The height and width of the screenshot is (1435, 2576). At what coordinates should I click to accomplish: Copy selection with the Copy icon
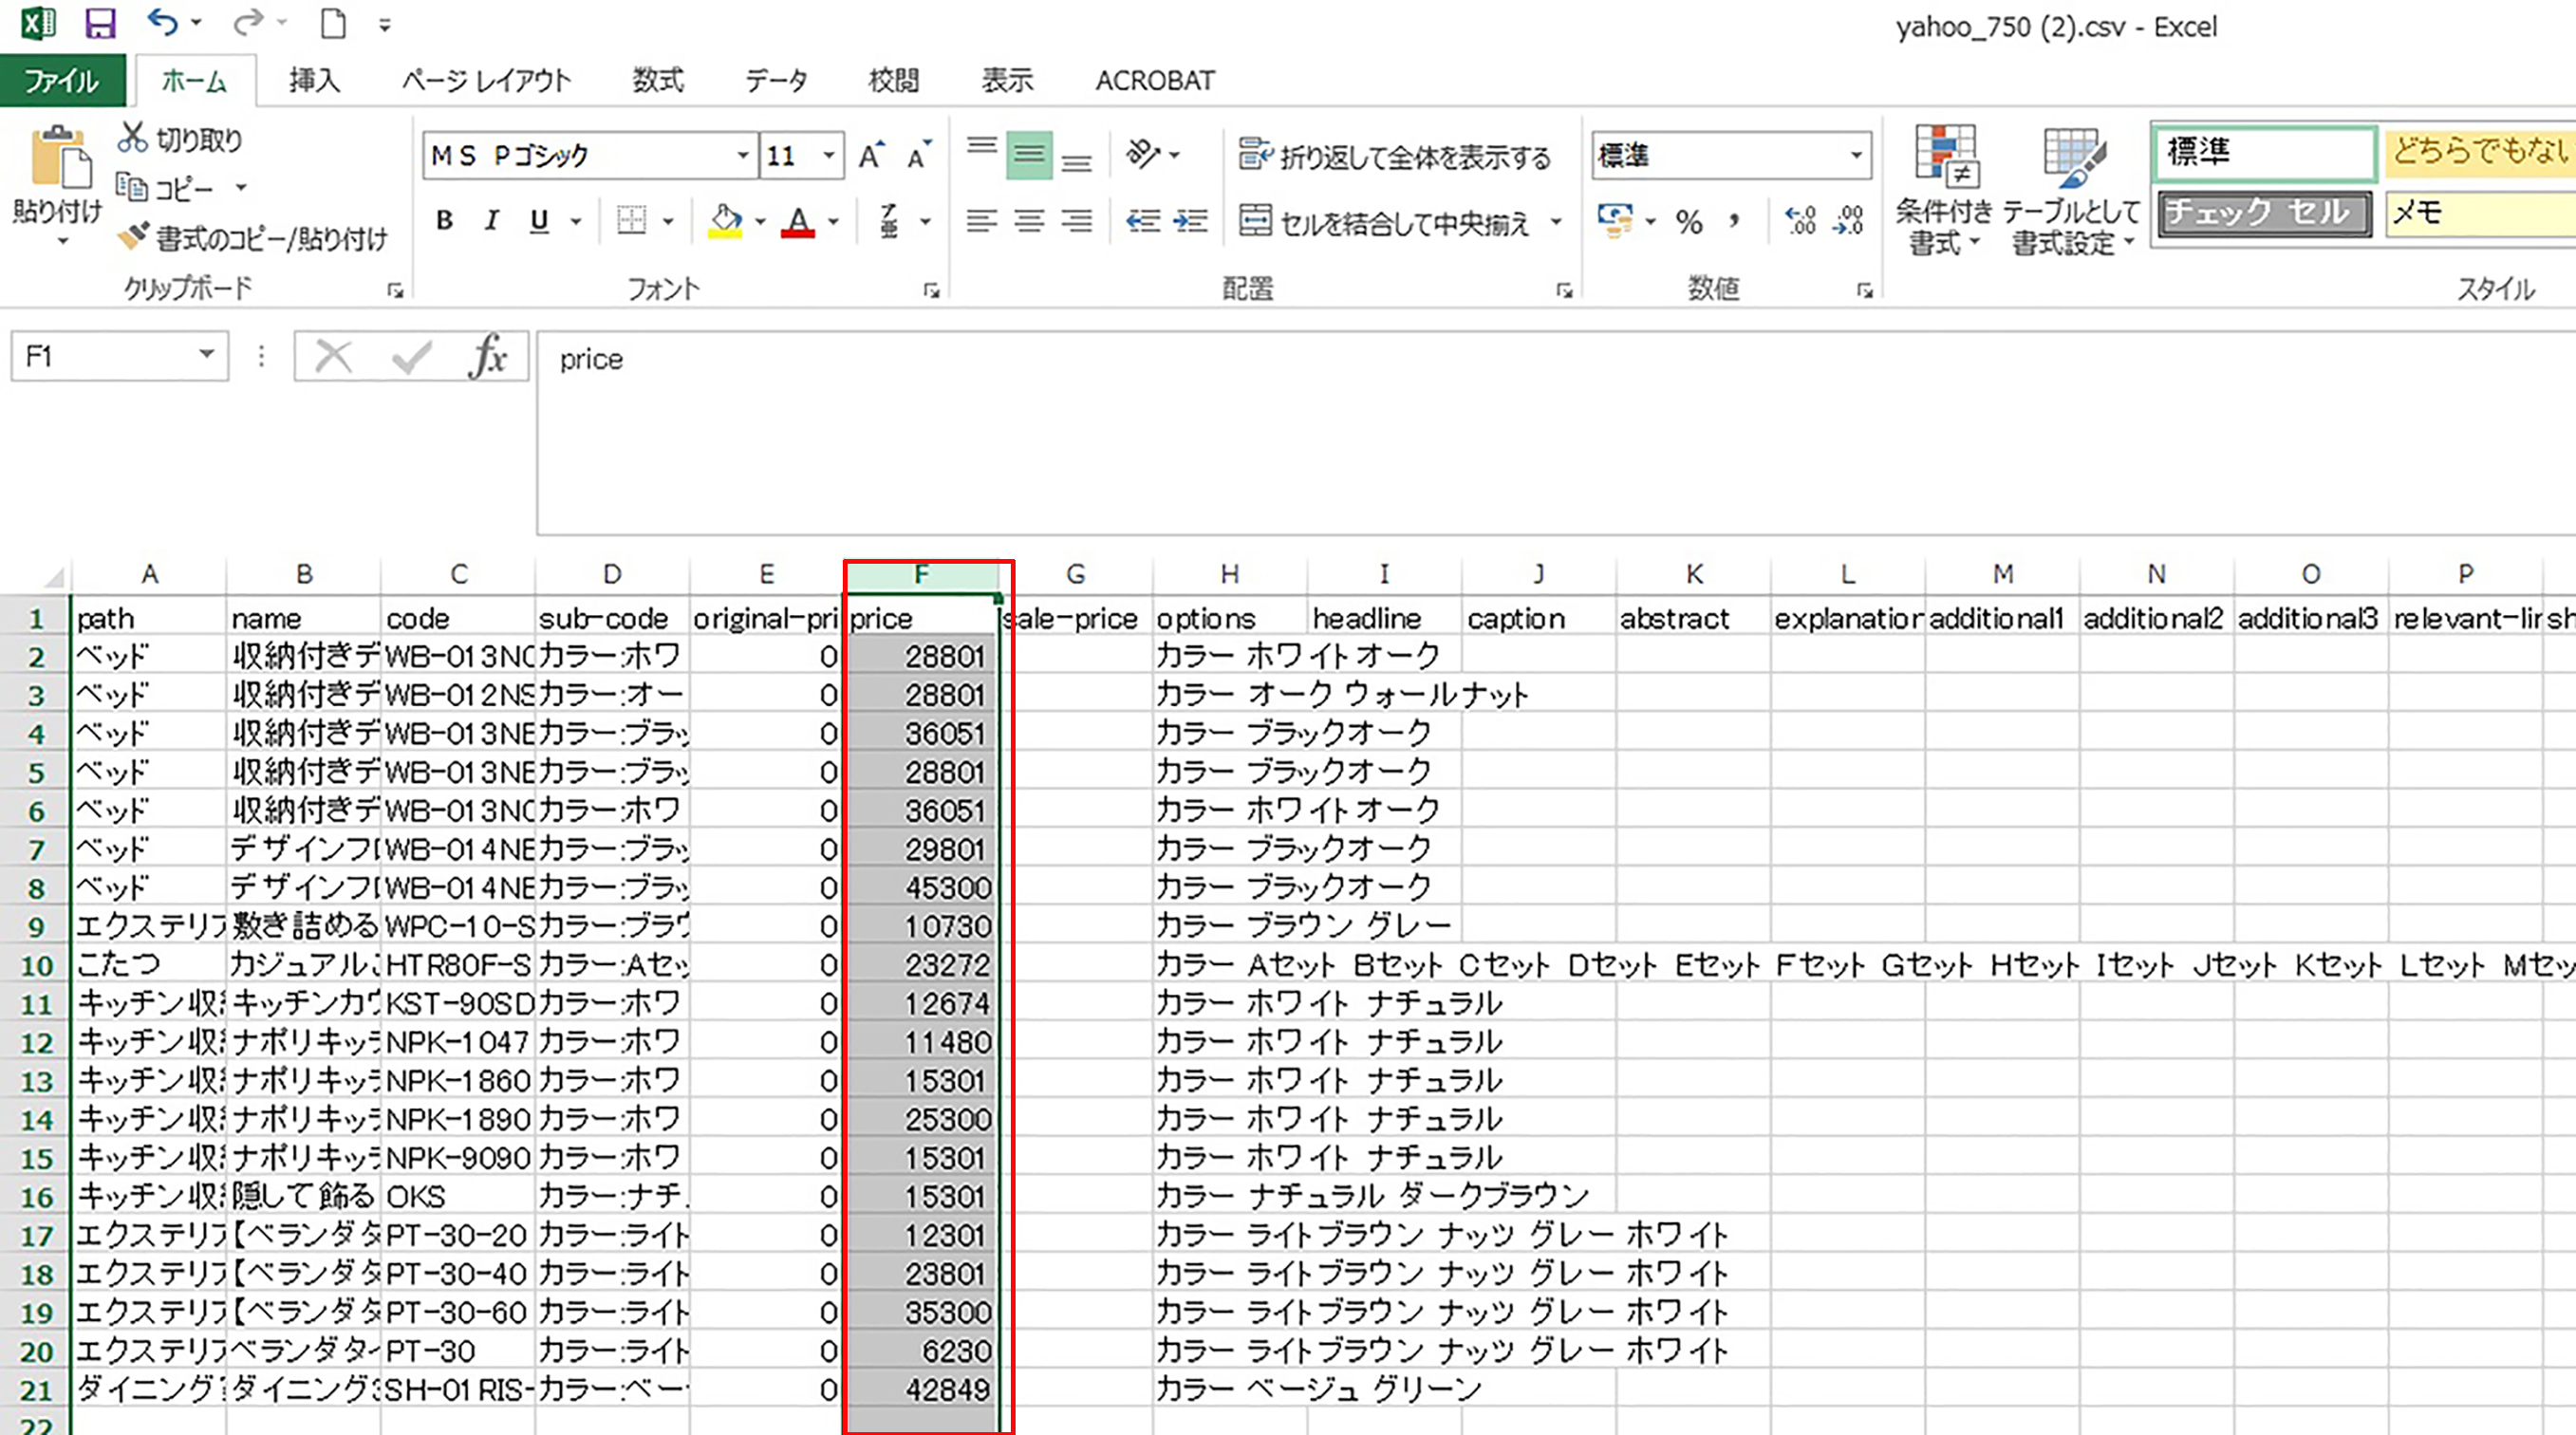[132, 187]
